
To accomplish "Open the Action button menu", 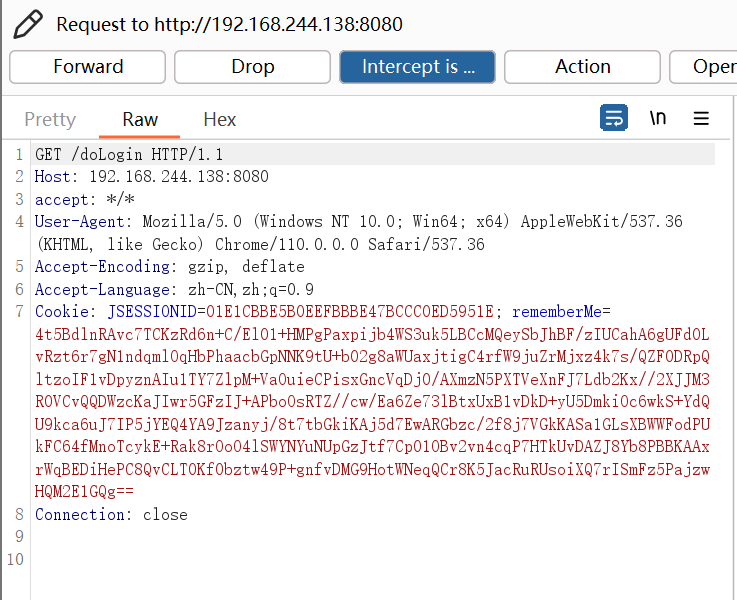I will pos(582,67).
